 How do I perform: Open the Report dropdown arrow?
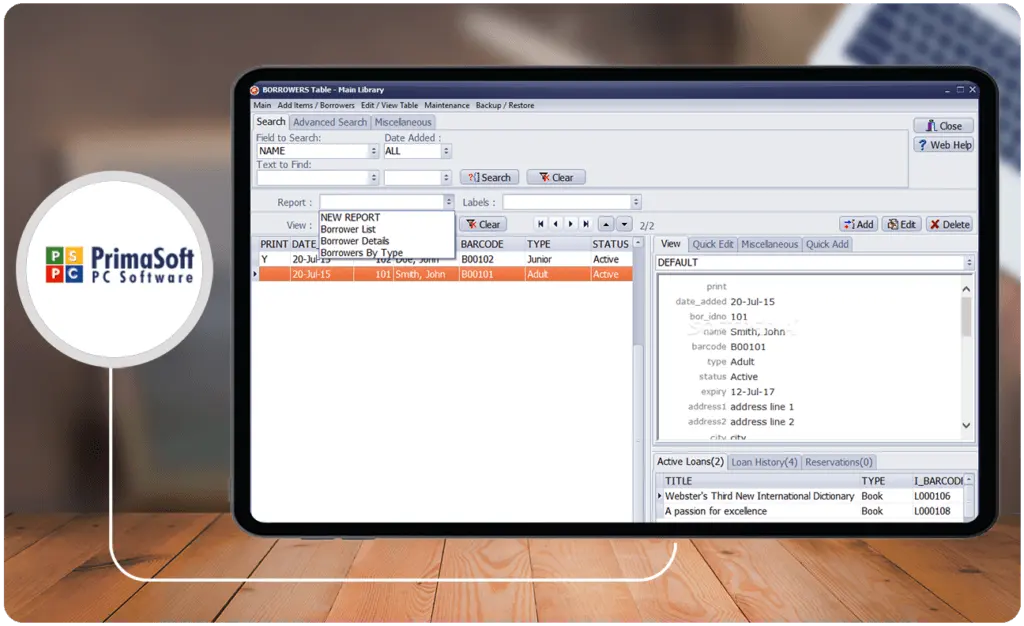tap(449, 202)
